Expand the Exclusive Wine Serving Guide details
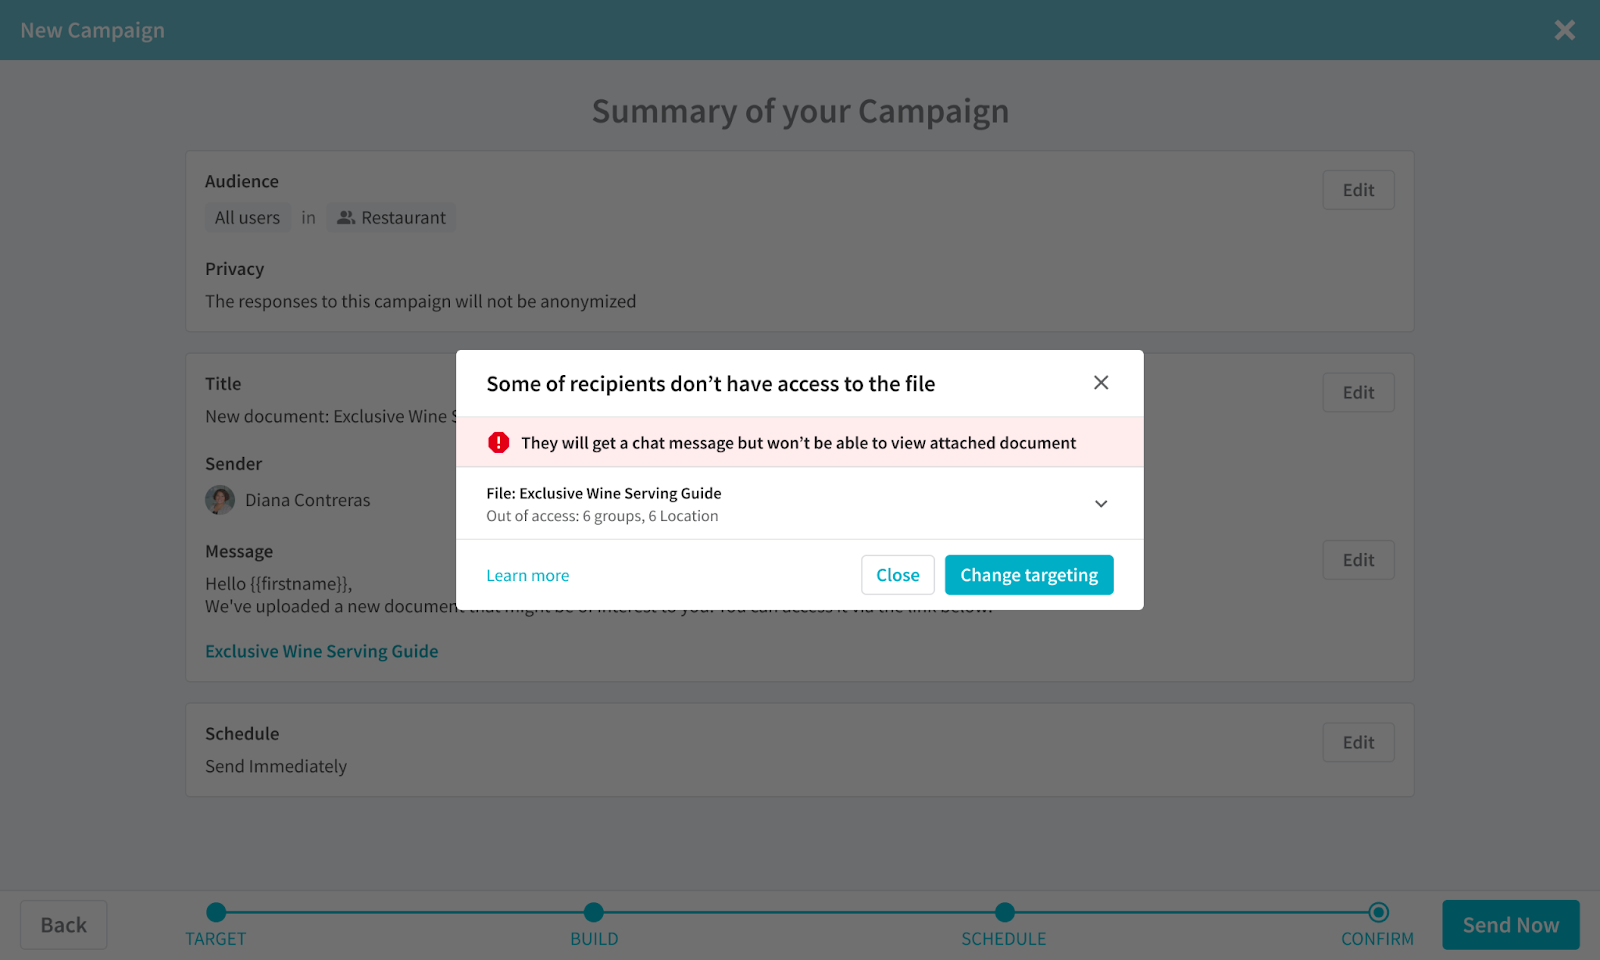Image resolution: width=1600 pixels, height=960 pixels. (x=1101, y=504)
